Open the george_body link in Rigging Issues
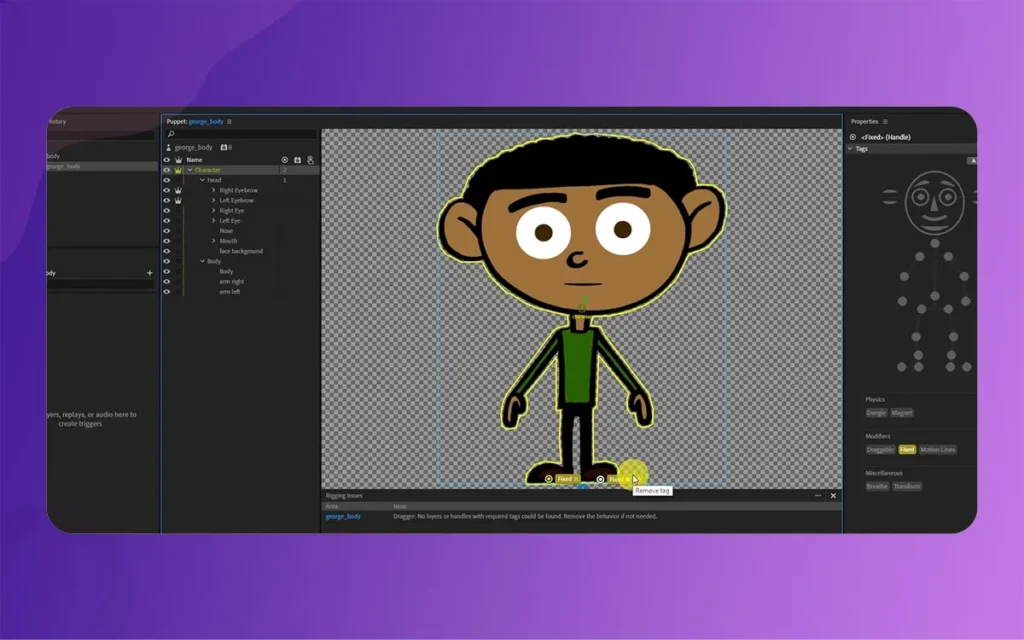1024x640 pixels. point(343,516)
